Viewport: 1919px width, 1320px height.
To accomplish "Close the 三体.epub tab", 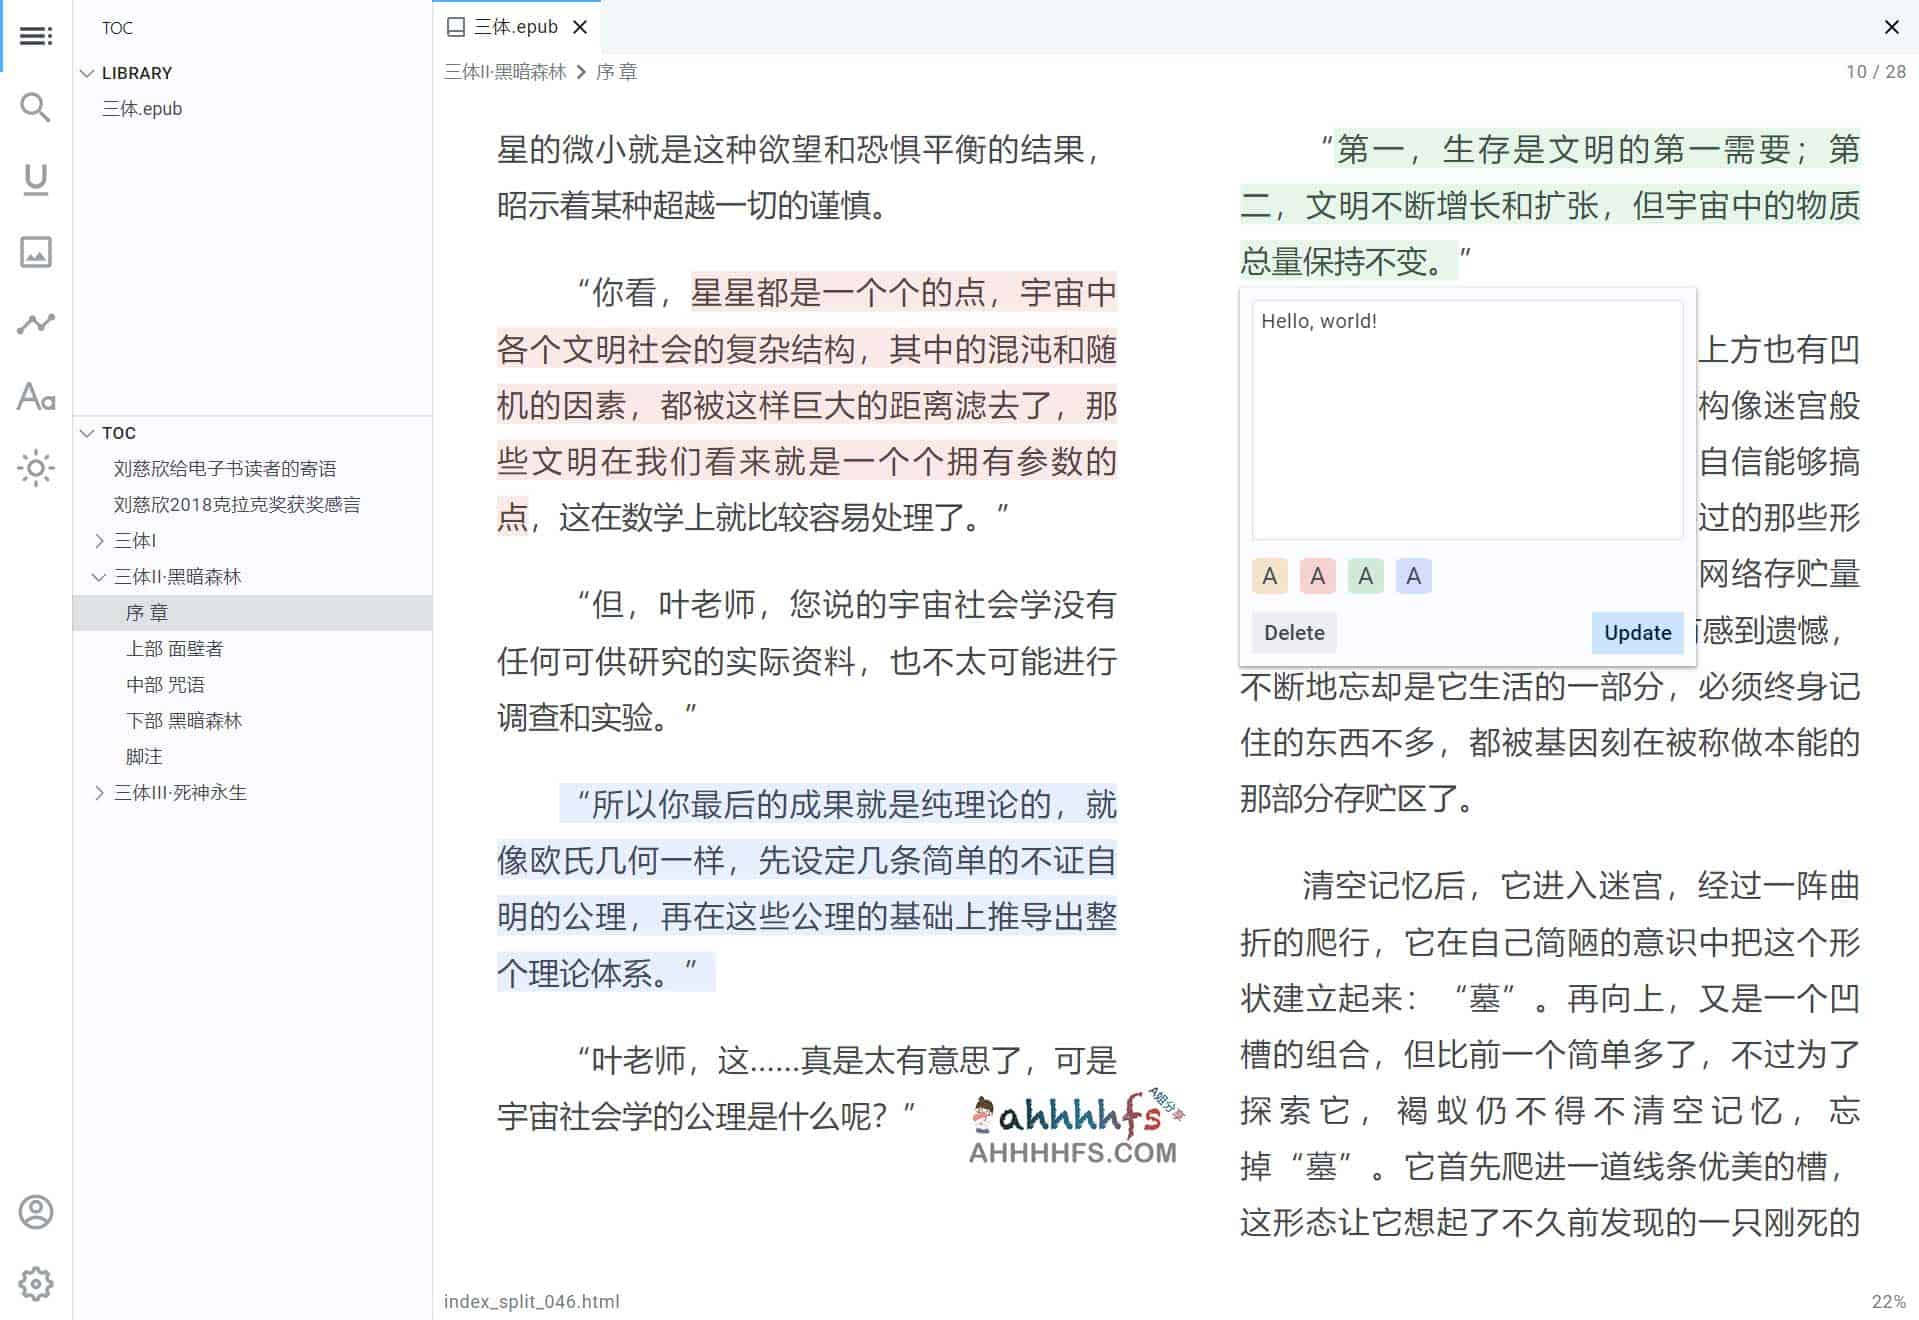I will coord(580,27).
